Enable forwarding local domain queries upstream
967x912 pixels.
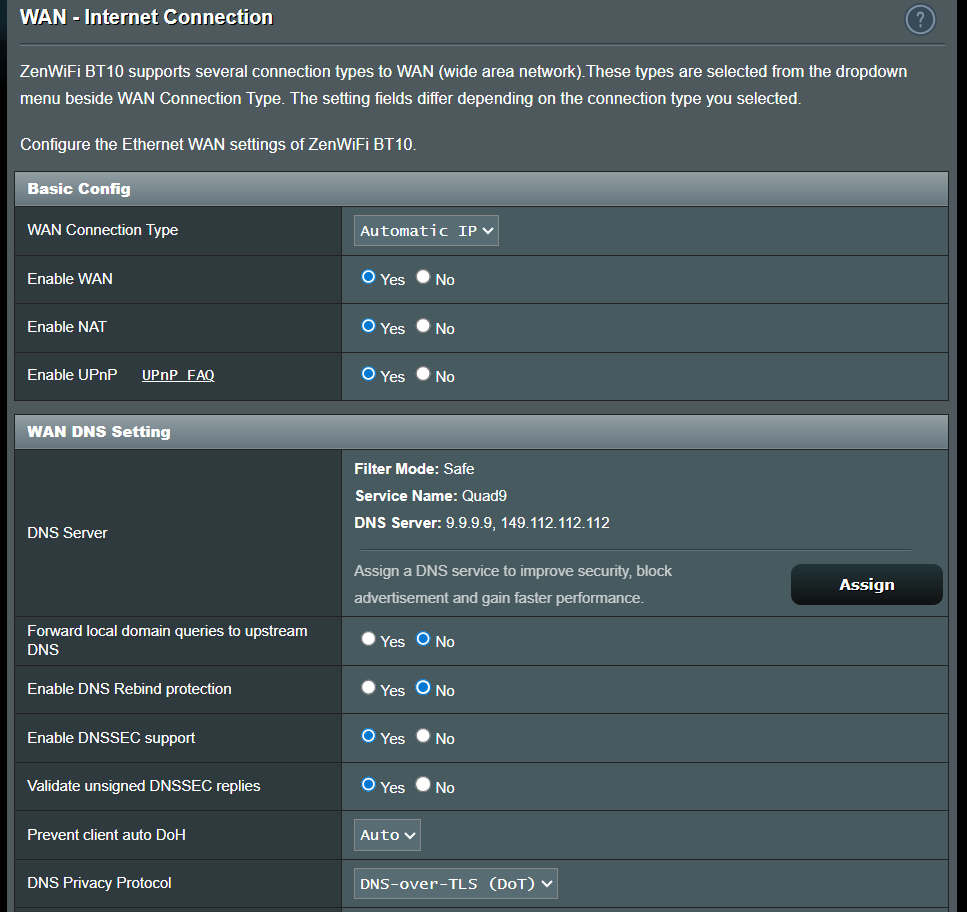tap(368, 639)
